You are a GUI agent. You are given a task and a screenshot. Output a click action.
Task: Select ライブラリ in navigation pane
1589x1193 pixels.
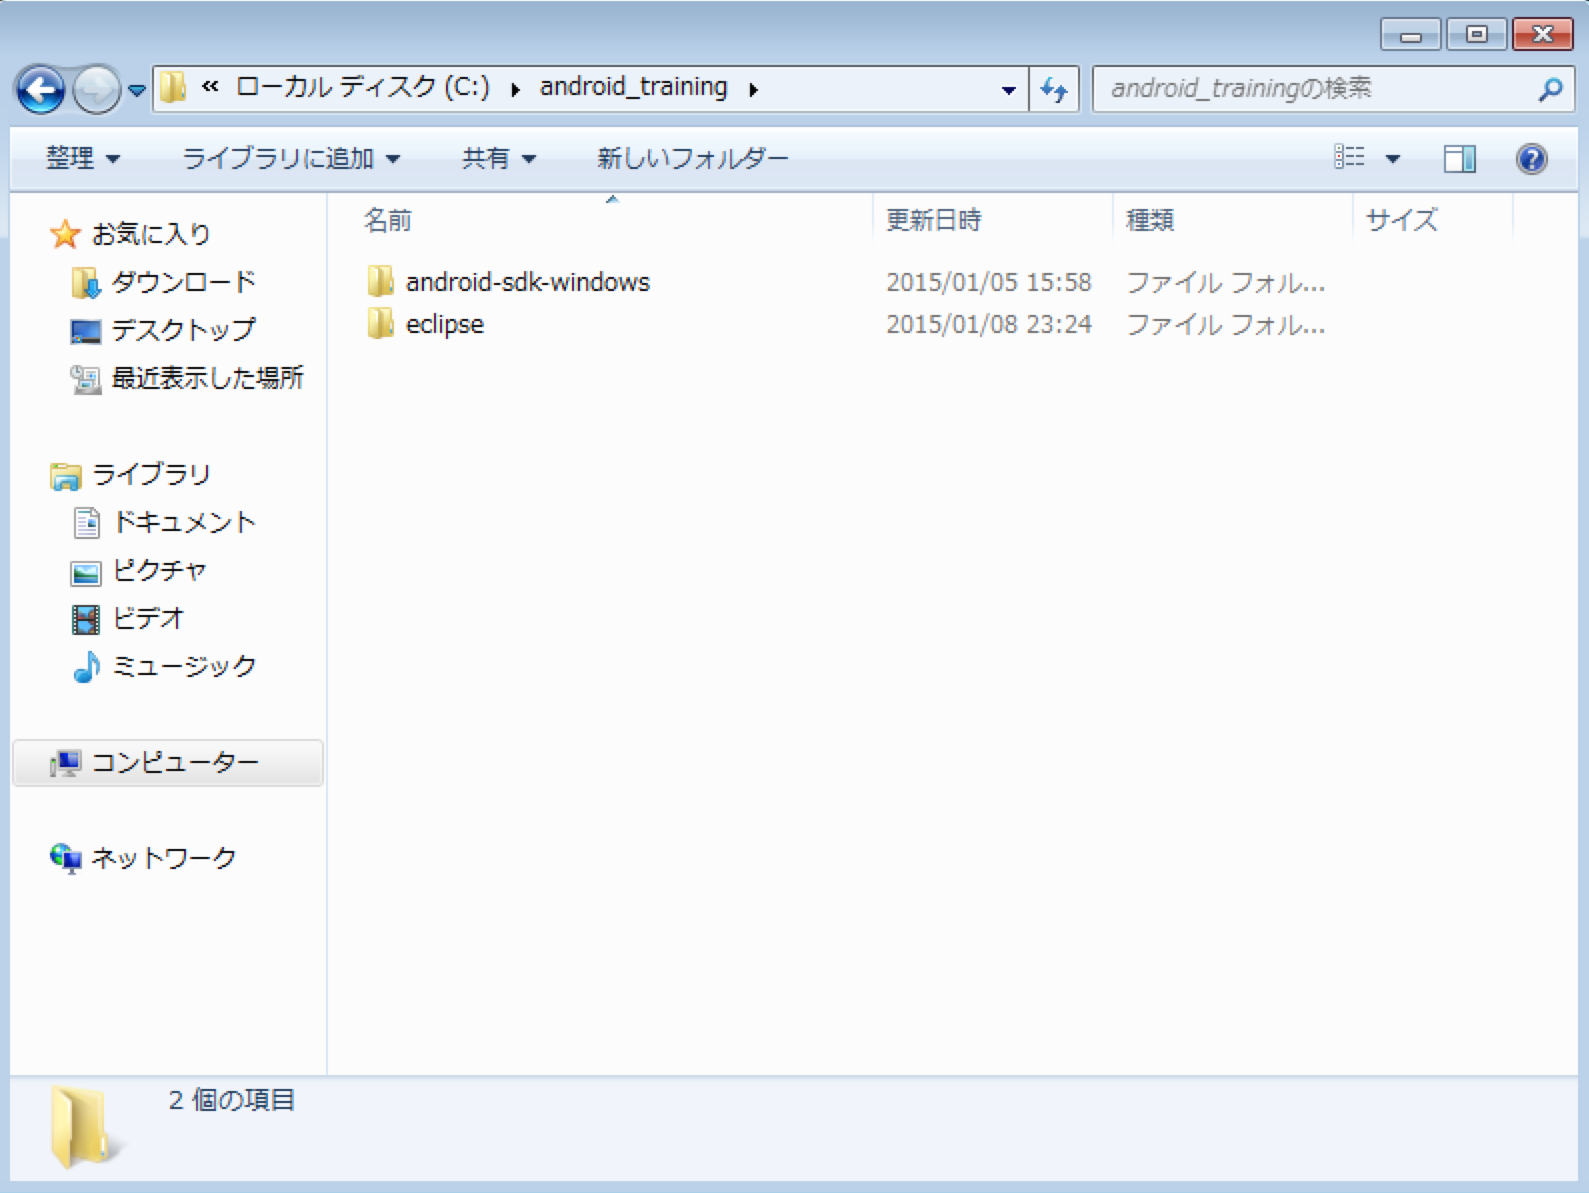151,474
